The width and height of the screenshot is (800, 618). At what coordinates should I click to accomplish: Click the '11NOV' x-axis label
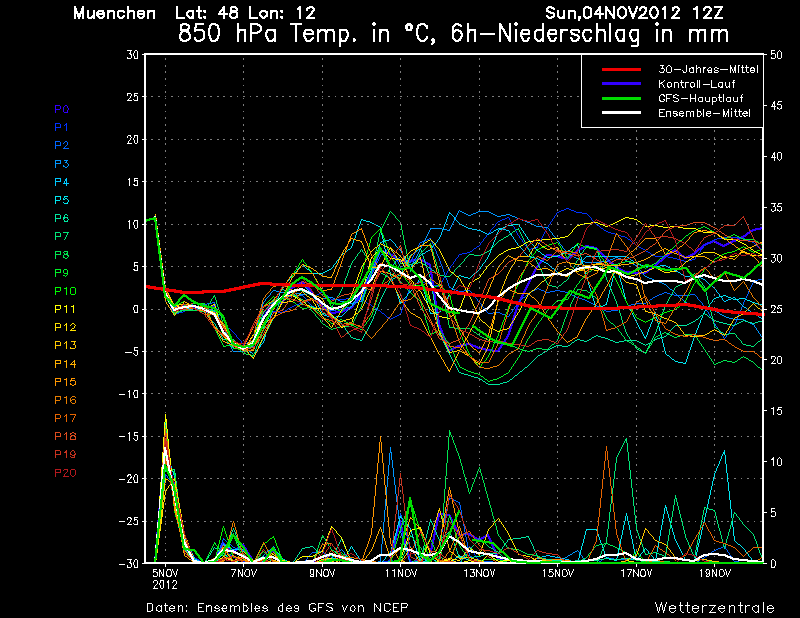pos(401,573)
